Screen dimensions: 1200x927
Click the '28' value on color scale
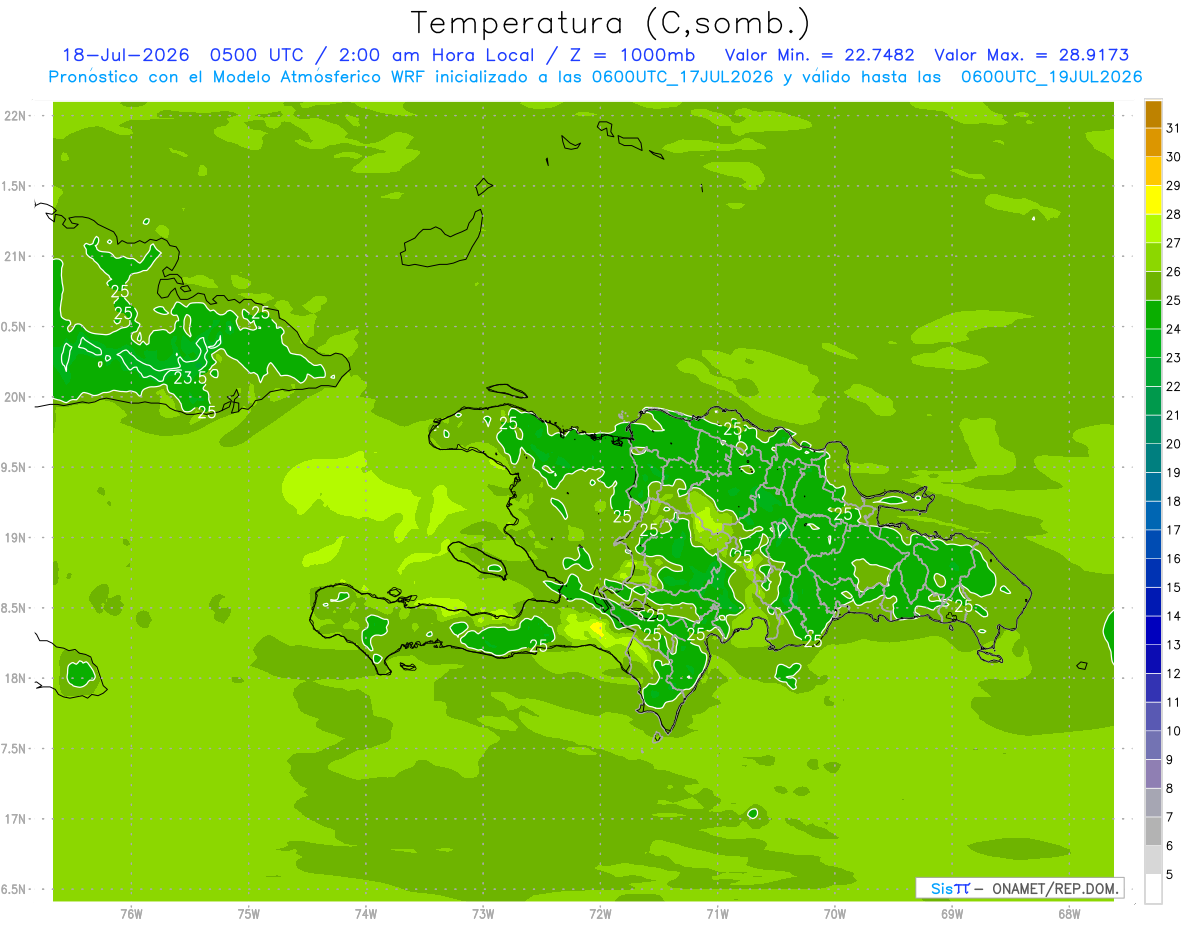pyautogui.click(x=1173, y=214)
